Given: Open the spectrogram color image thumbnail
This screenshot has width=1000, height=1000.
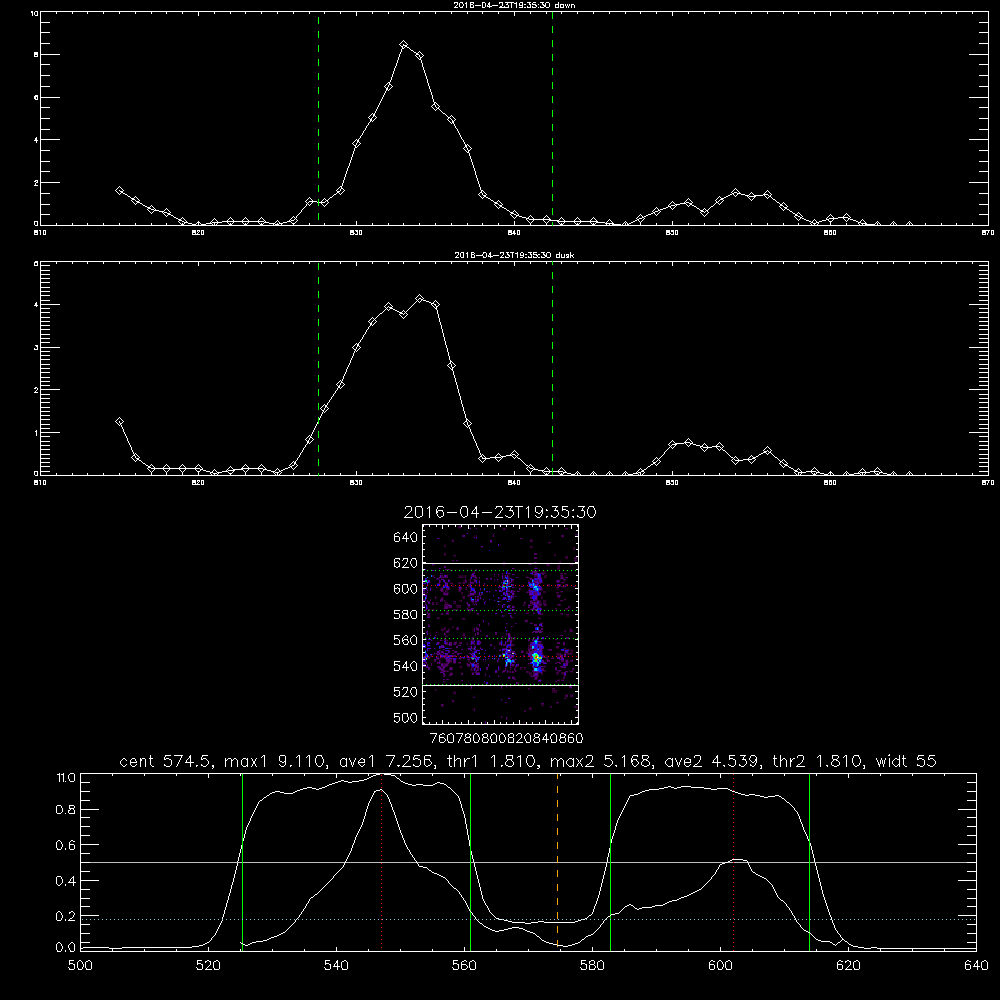Looking at the screenshot, I should click(x=501, y=624).
